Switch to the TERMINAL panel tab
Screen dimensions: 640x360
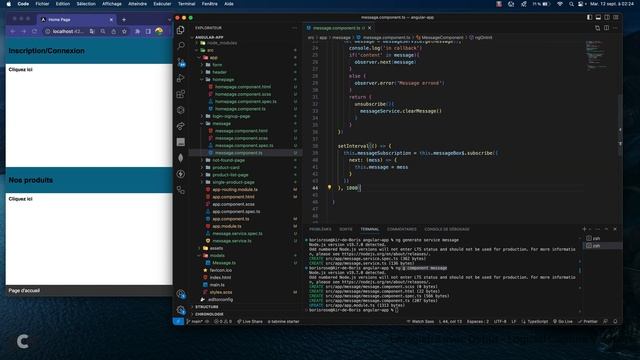pos(369,229)
